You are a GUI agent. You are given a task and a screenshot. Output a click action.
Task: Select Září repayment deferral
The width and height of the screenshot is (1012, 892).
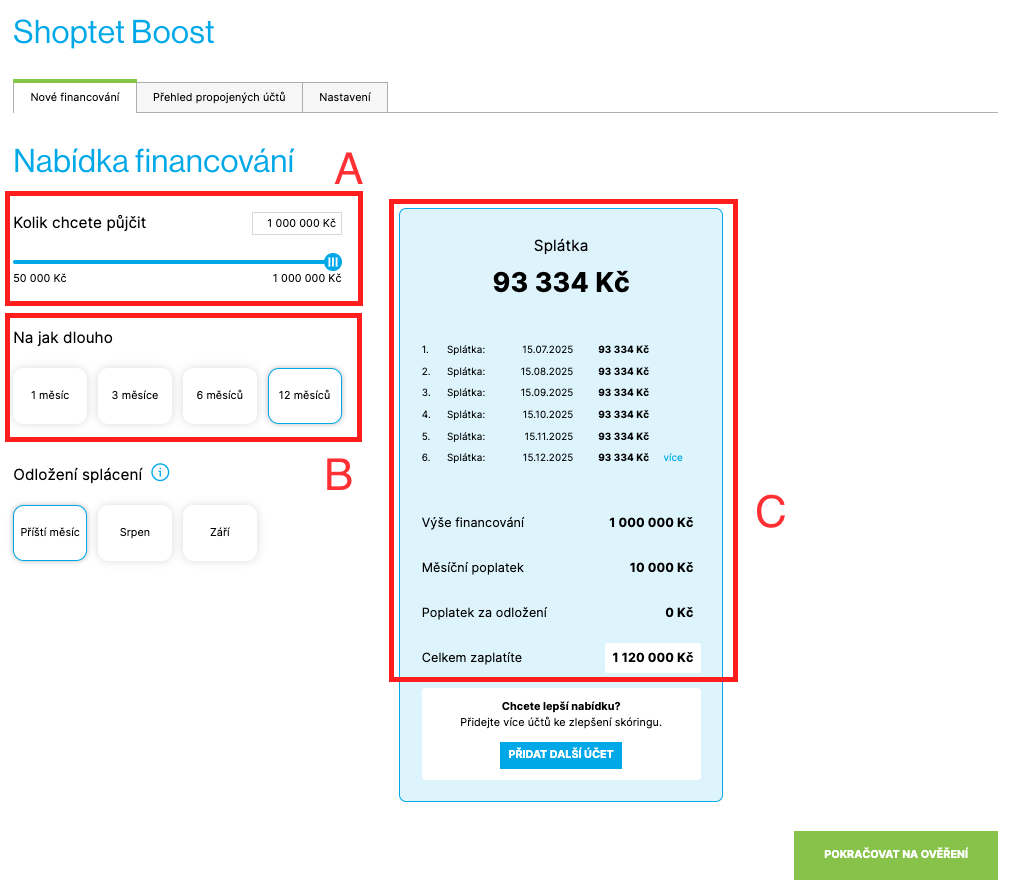tap(220, 532)
